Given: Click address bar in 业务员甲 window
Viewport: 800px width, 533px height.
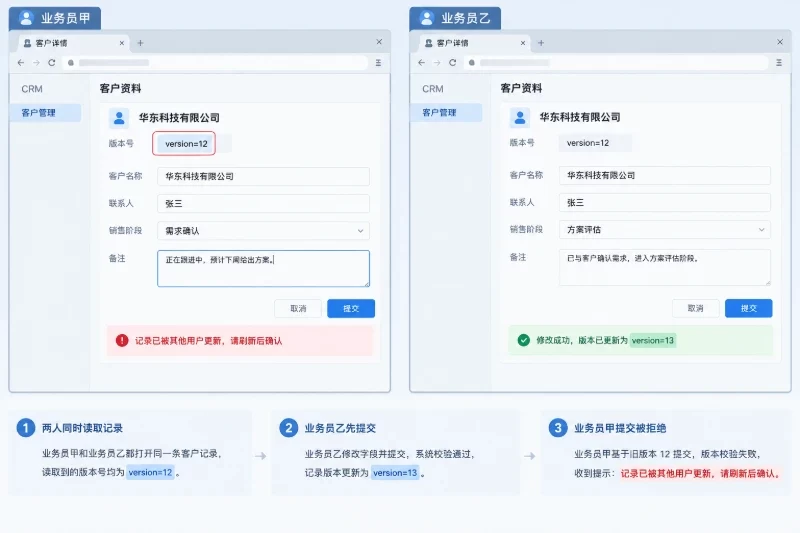Looking at the screenshot, I should pos(215,63).
